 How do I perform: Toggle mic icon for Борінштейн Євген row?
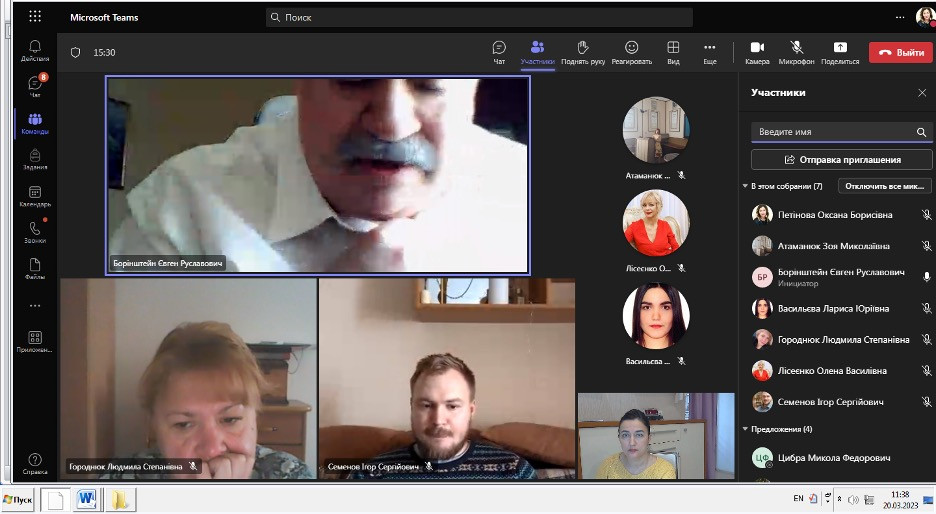pyautogui.click(x=926, y=277)
